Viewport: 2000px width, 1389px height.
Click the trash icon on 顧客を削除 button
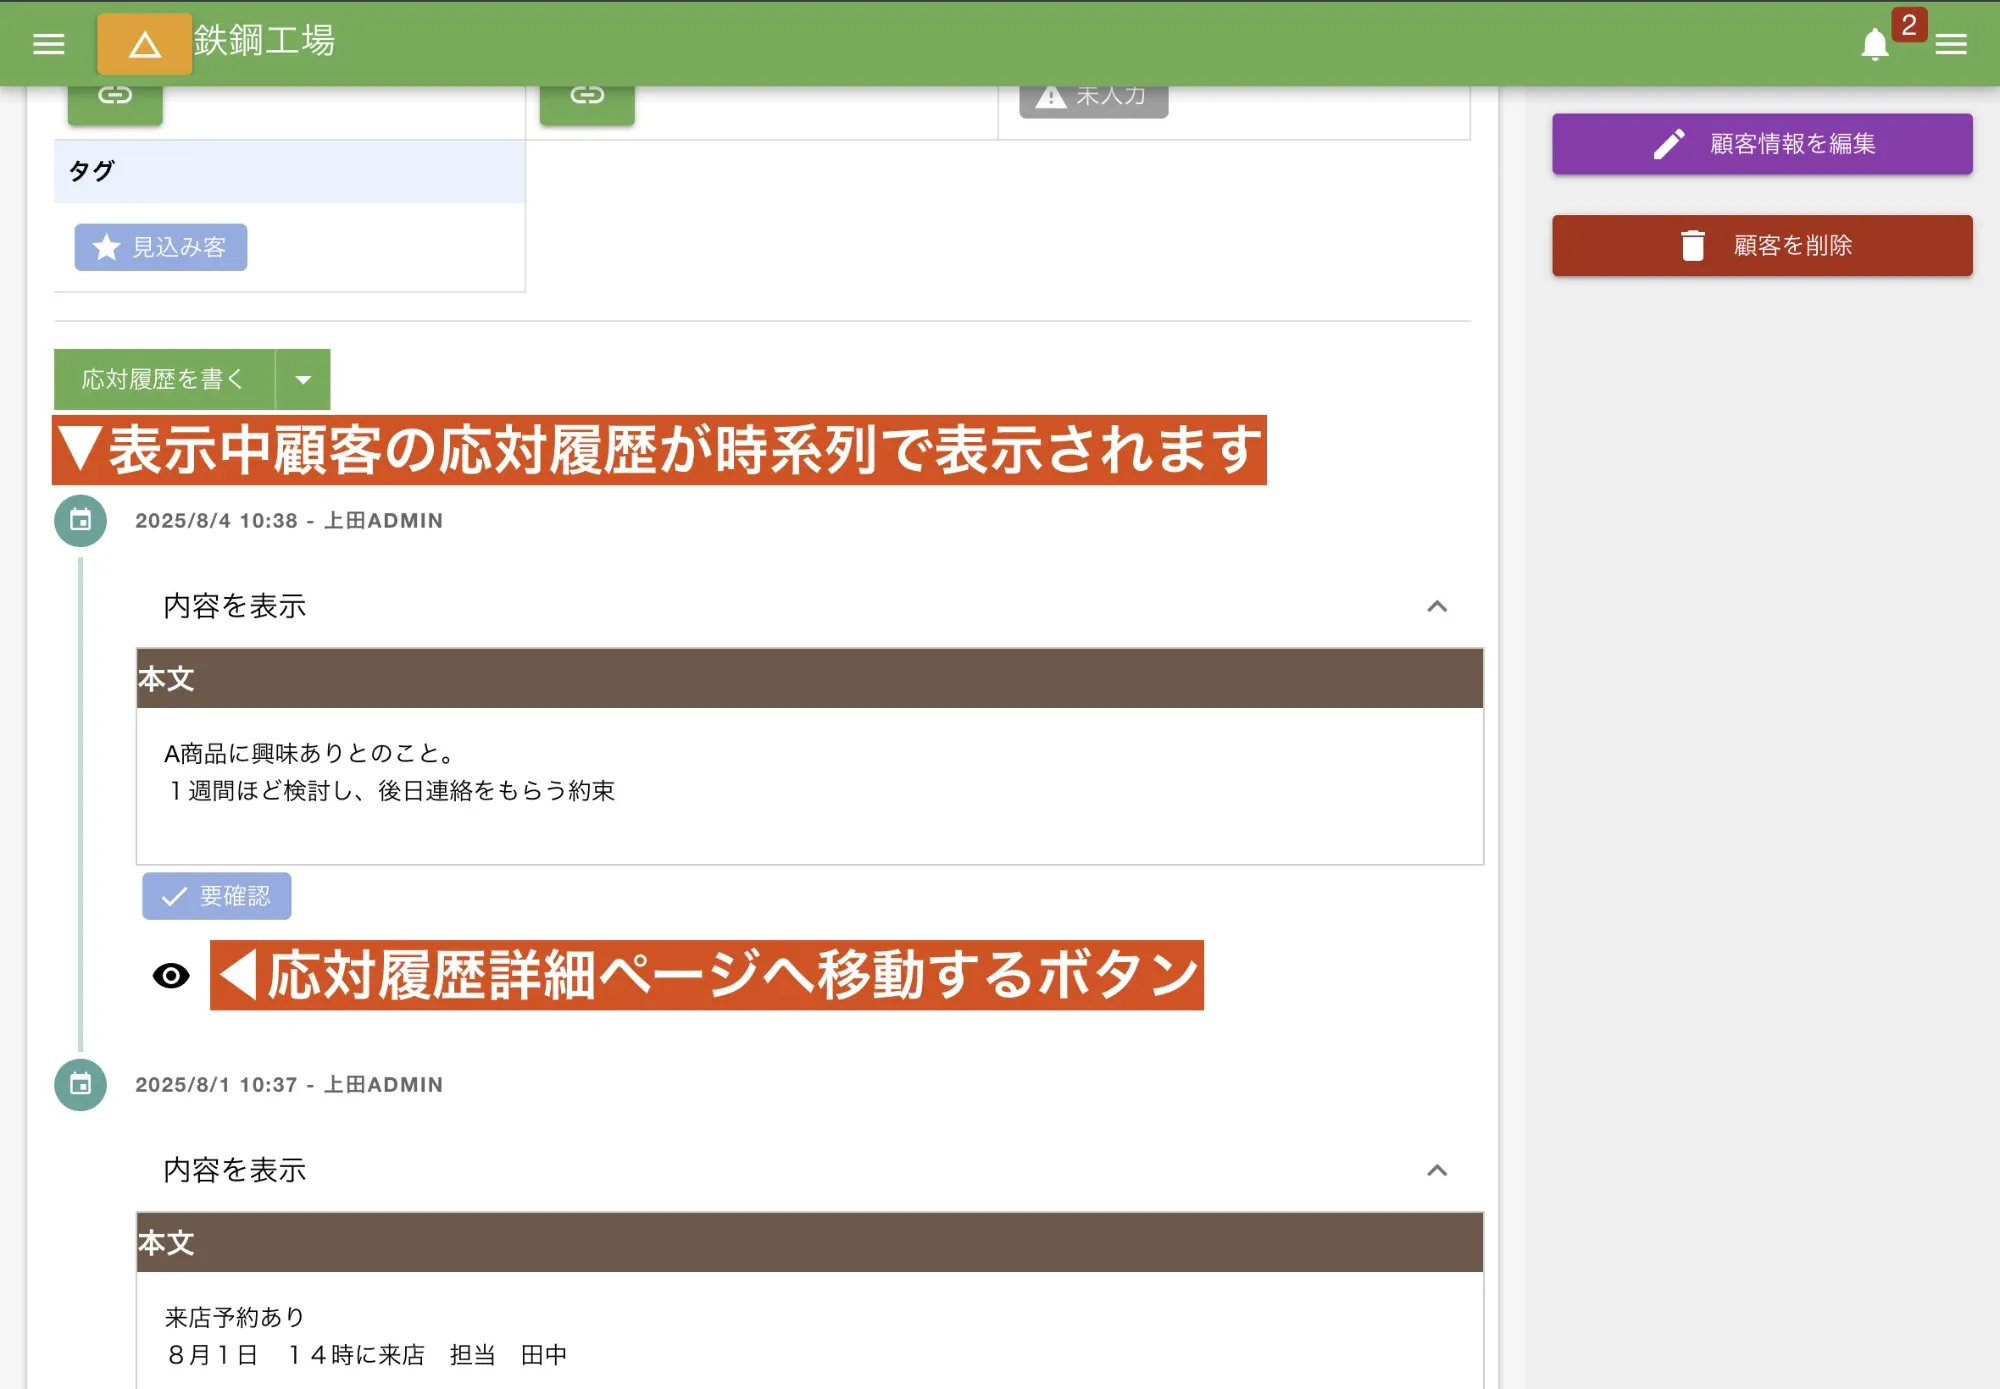tap(1691, 244)
